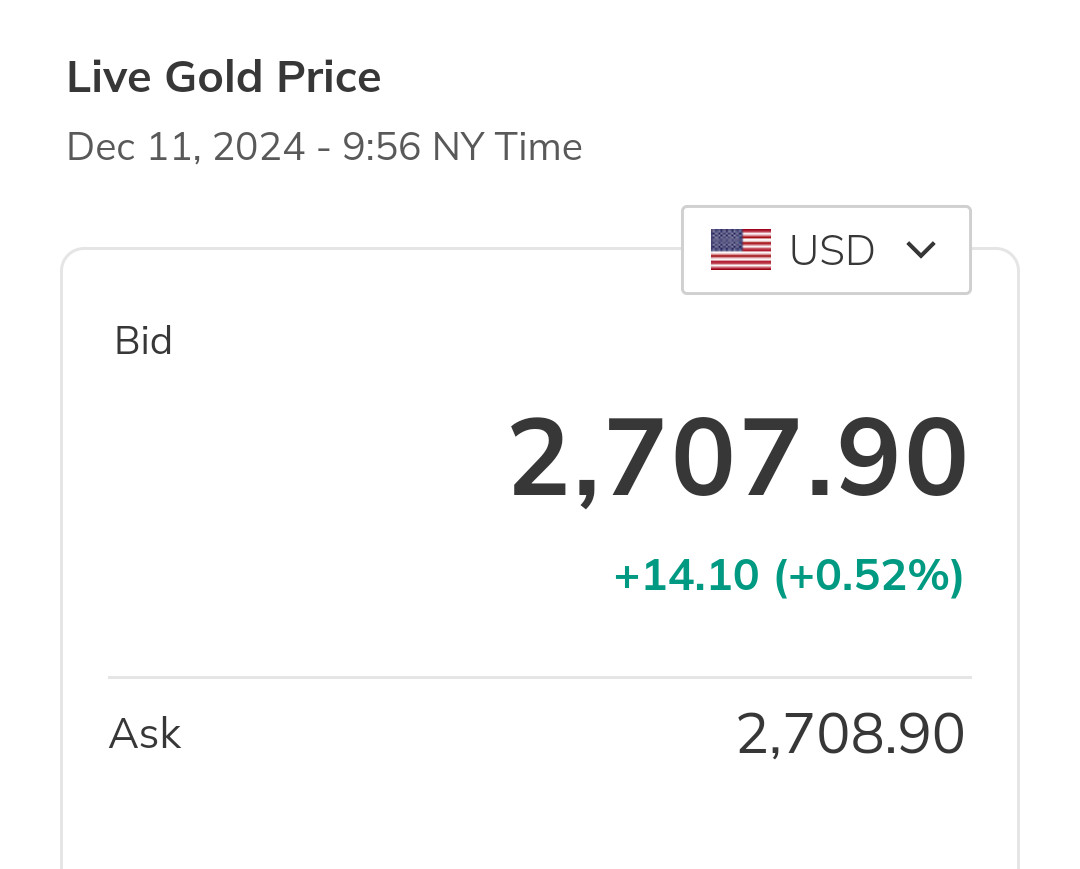Click the Dec 11, 2024 date text
The height and width of the screenshot is (869, 1080).
(185, 148)
